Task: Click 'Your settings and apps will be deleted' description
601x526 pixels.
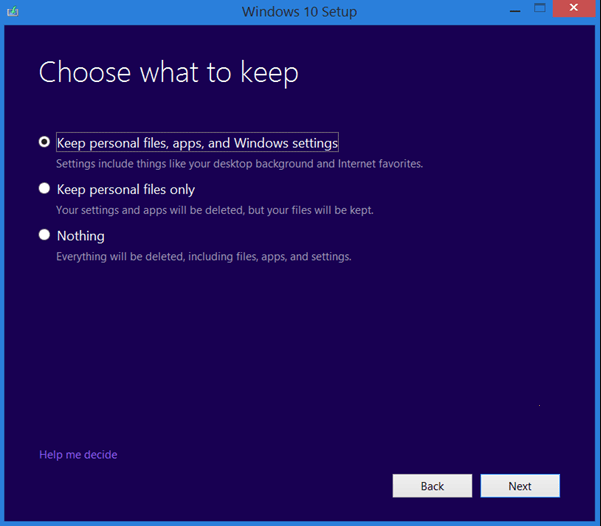Action: coord(215,210)
